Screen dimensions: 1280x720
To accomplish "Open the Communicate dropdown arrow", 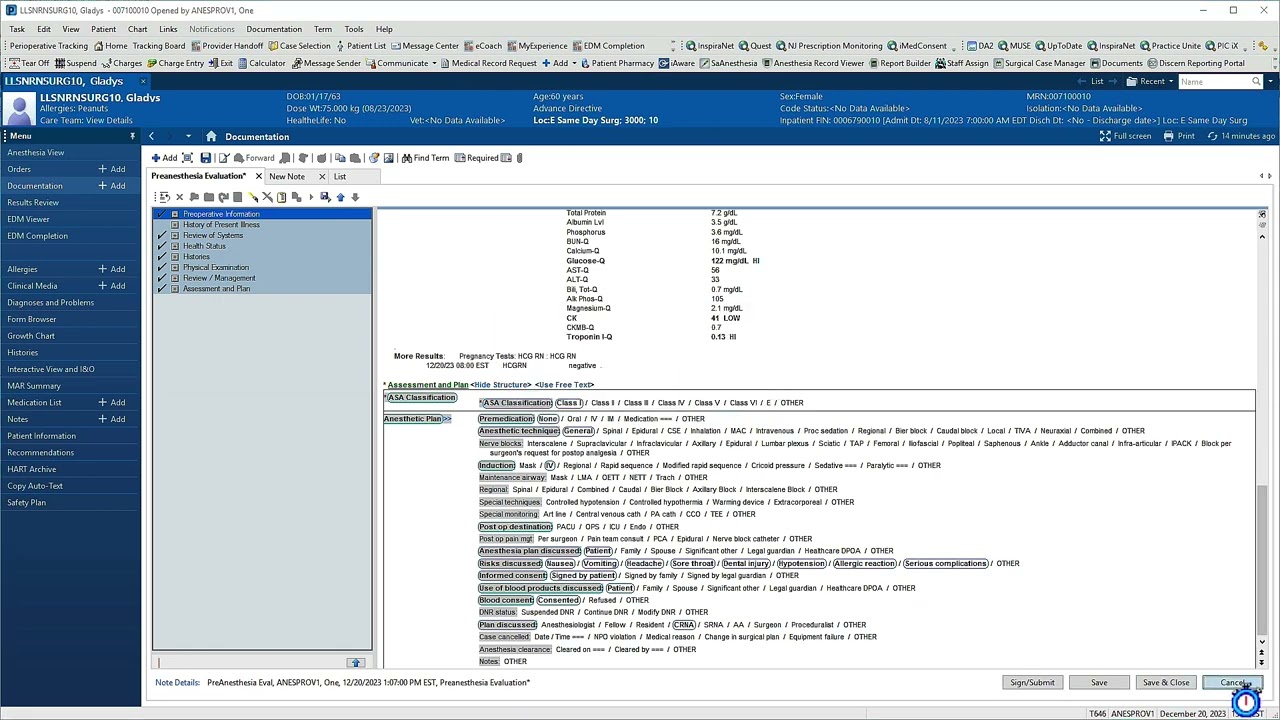I will [434, 63].
